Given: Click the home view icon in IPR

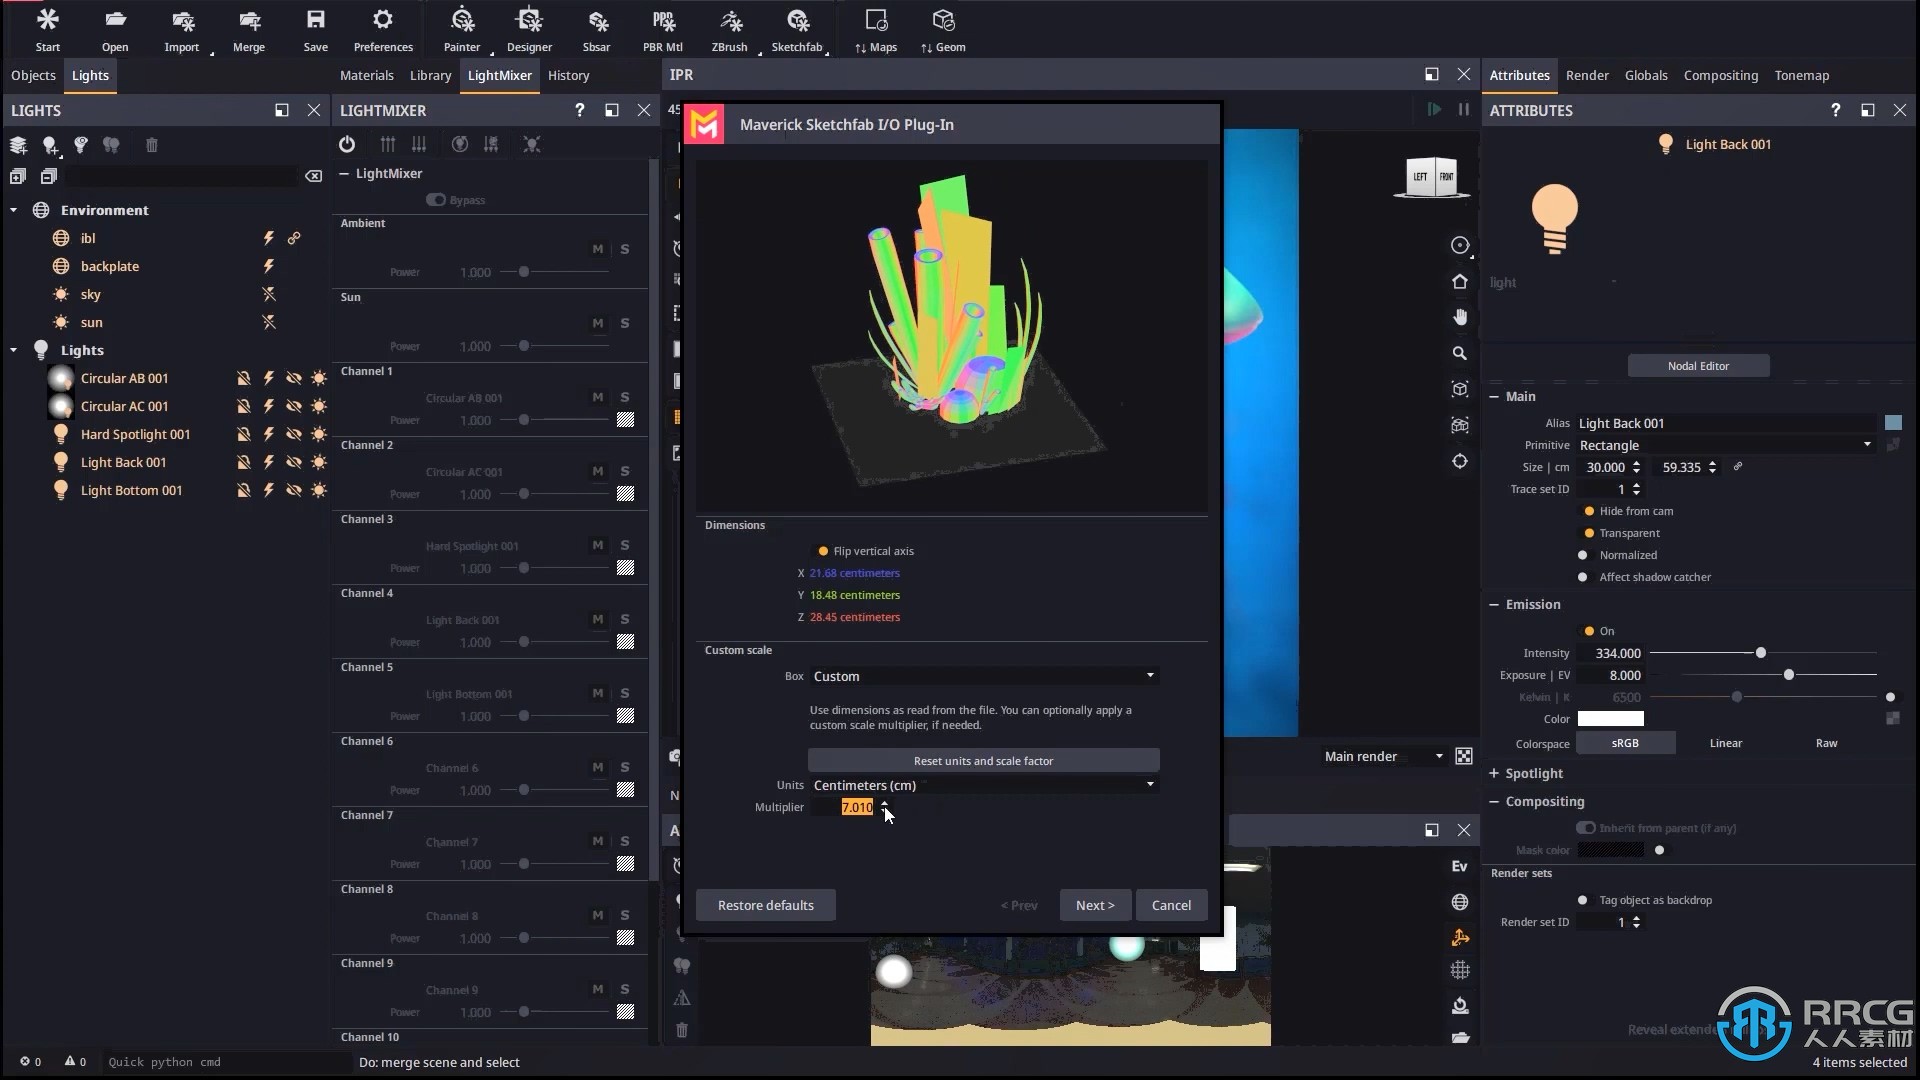Looking at the screenshot, I should (1460, 282).
